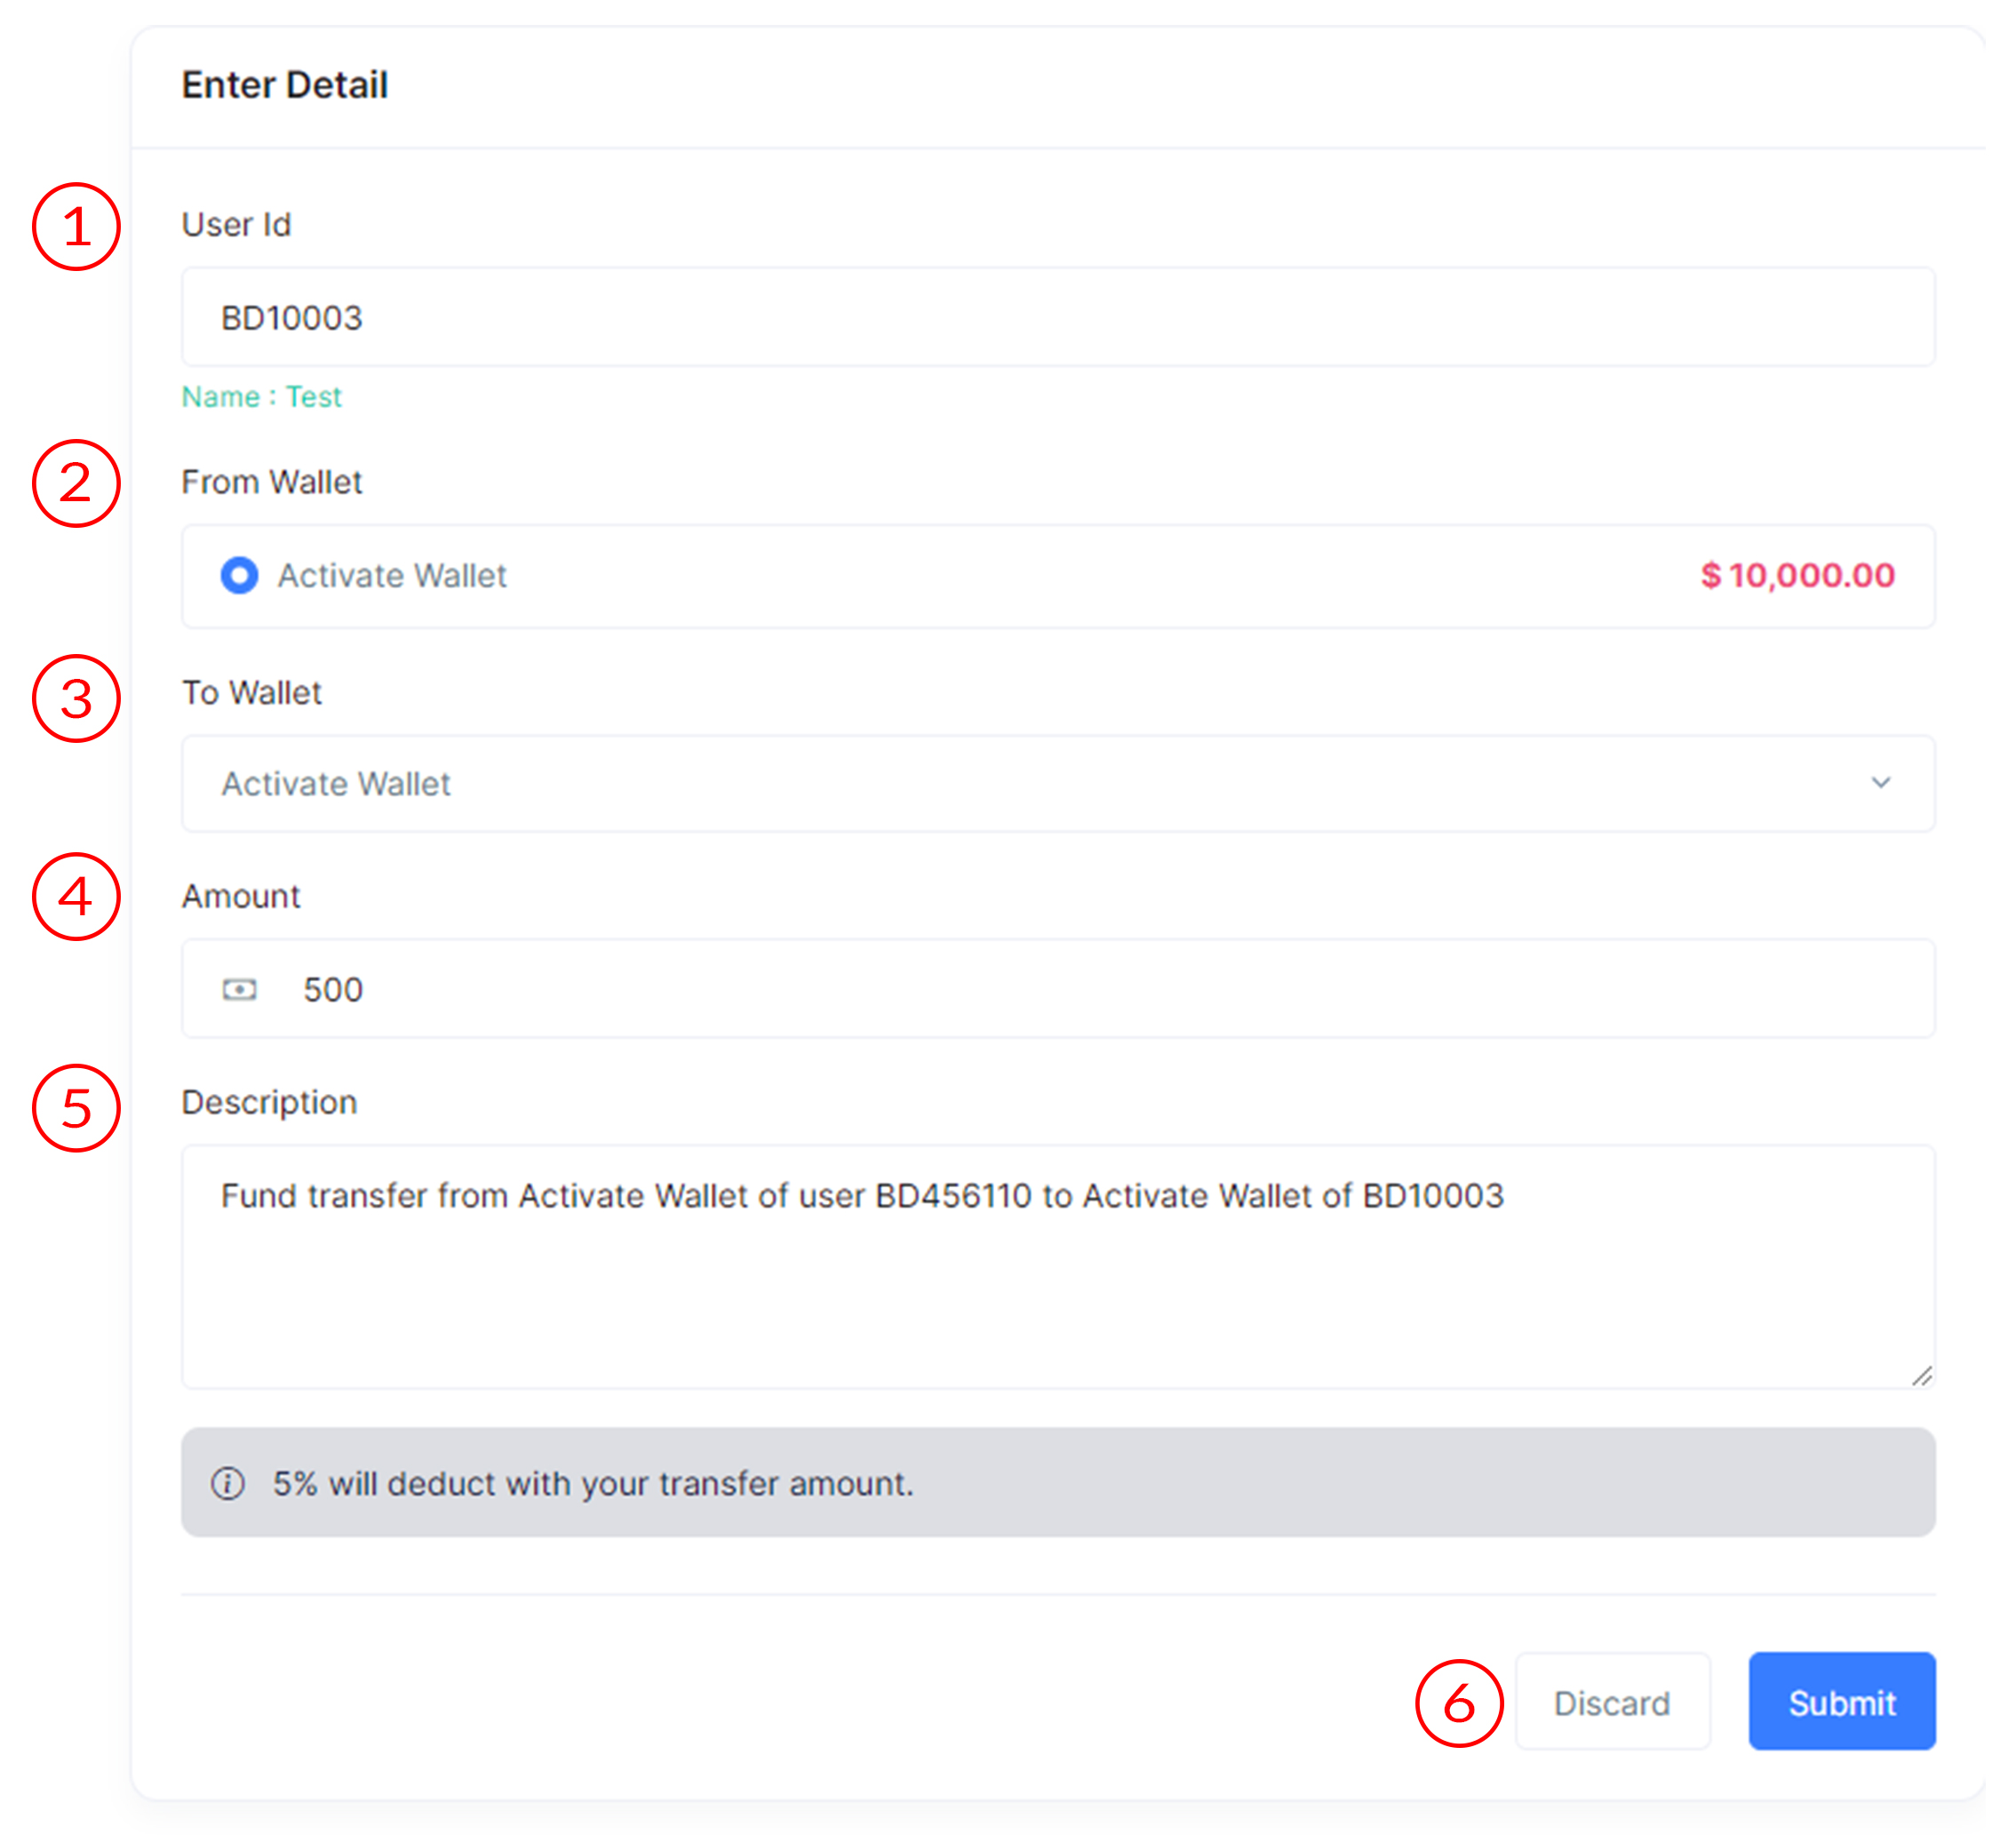Click red circled number 1 marker

coord(76,227)
